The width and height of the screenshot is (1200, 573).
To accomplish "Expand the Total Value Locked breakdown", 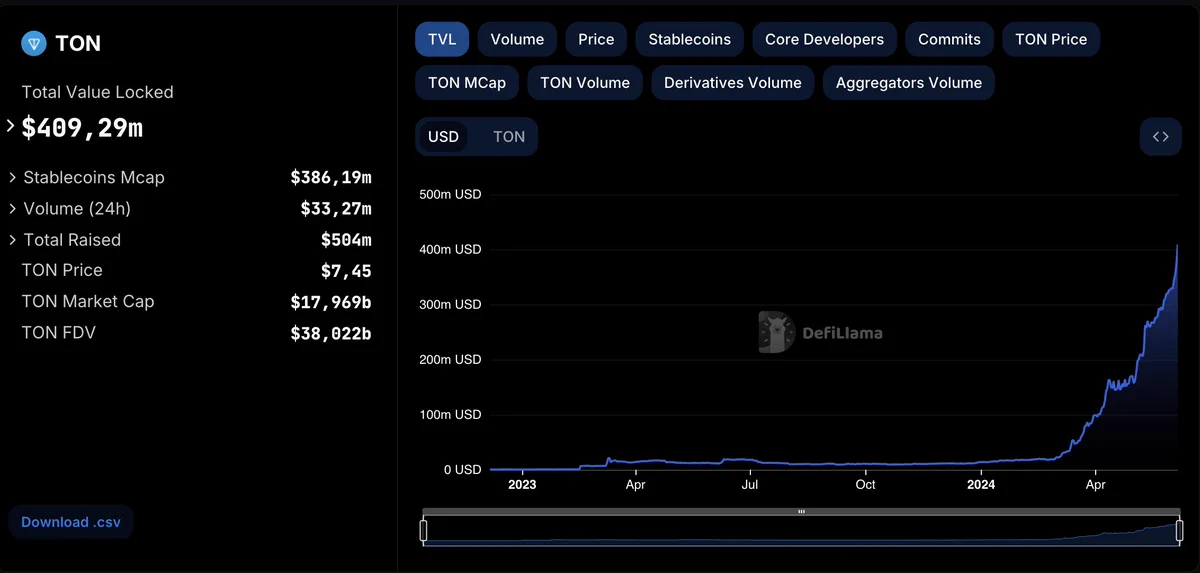I will point(11,127).
